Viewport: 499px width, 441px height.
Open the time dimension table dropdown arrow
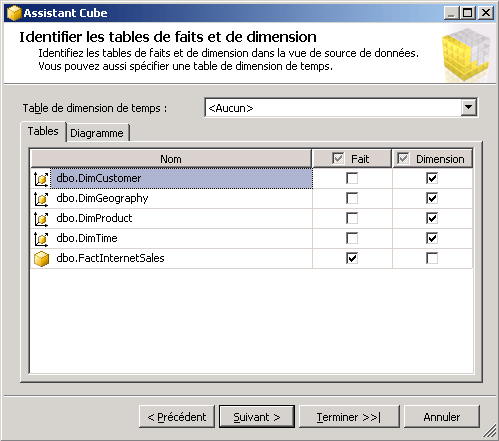tap(469, 108)
